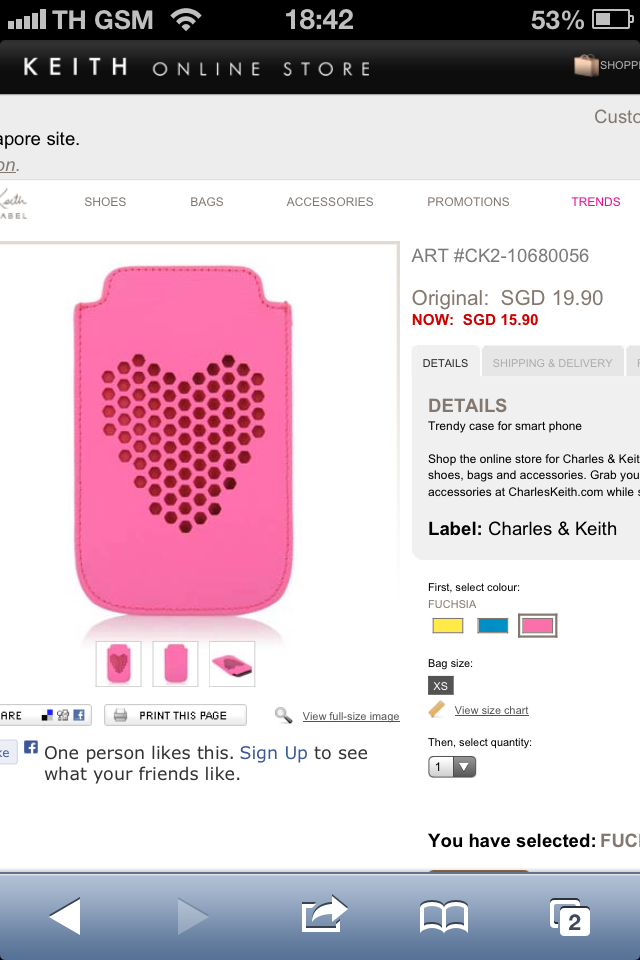Viewport: 640px width, 960px height.
Task: Select the third product thumbnail
Action: 232,664
